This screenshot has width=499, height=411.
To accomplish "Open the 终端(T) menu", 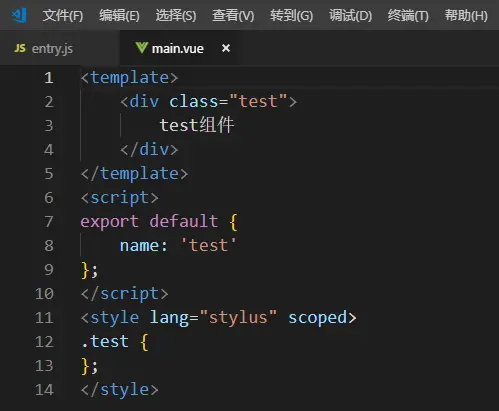I will coord(408,15).
